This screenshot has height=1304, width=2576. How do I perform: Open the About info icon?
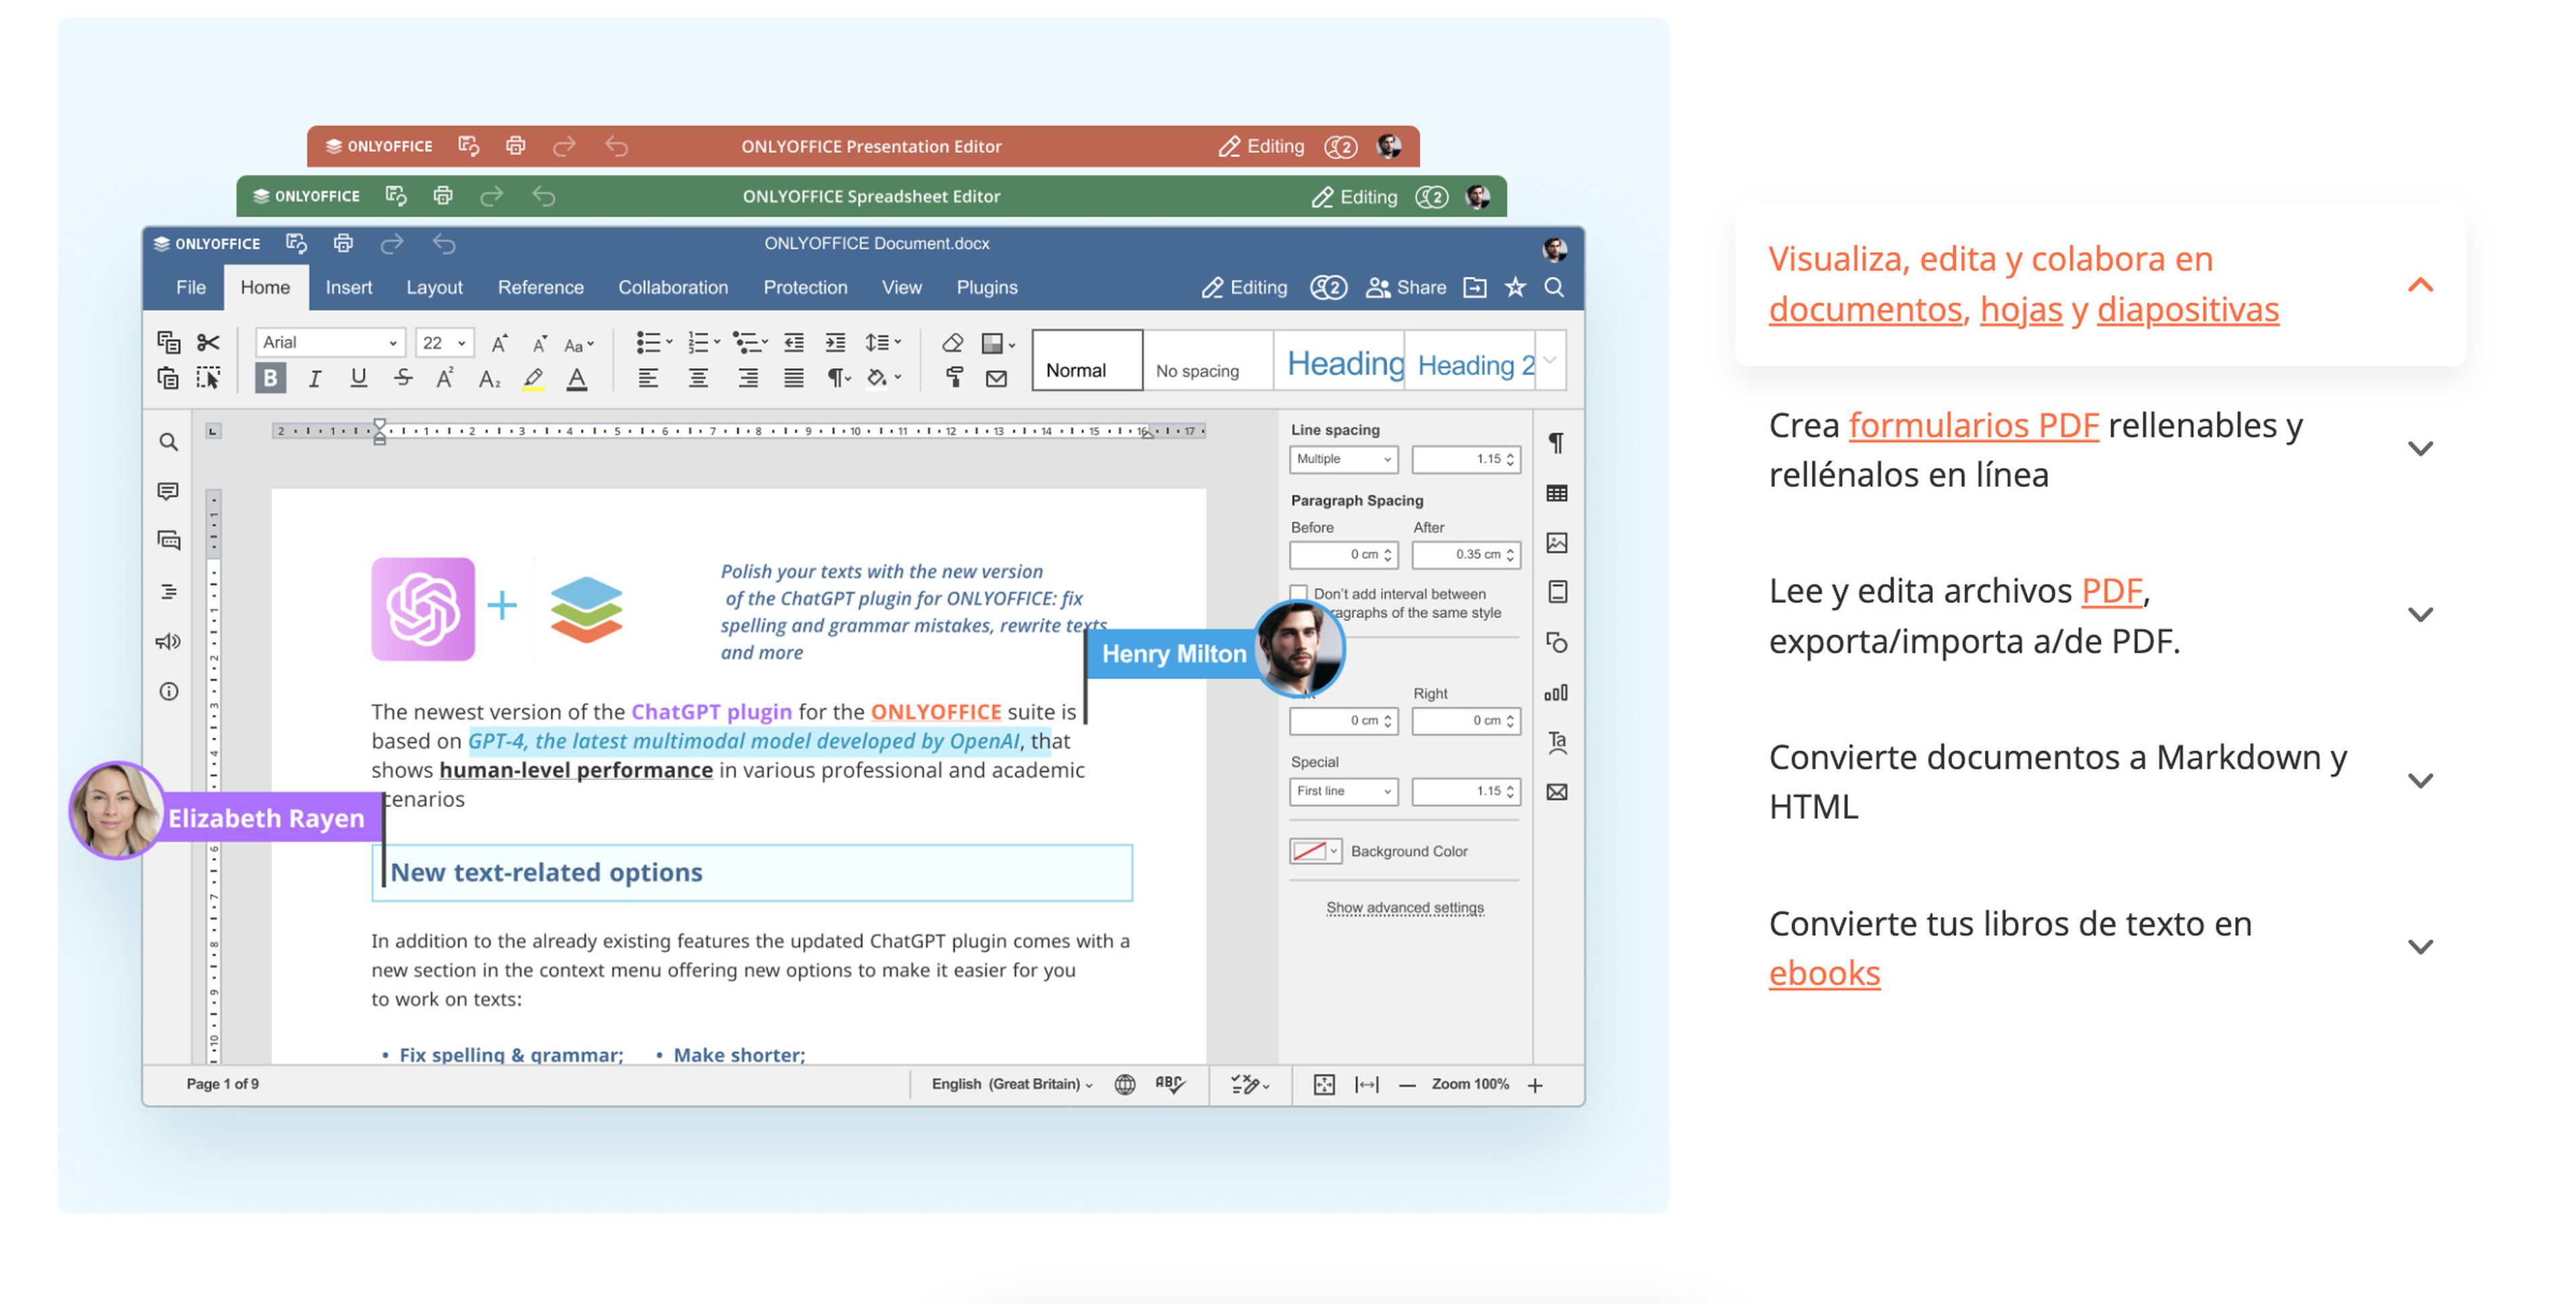168,691
